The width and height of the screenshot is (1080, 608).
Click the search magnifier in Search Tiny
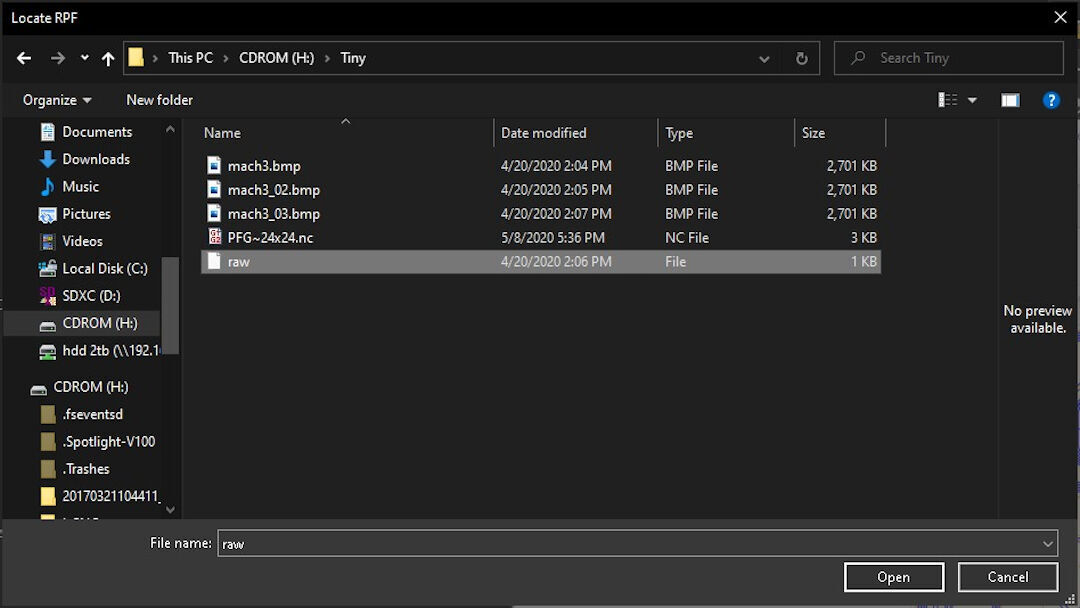(858, 58)
